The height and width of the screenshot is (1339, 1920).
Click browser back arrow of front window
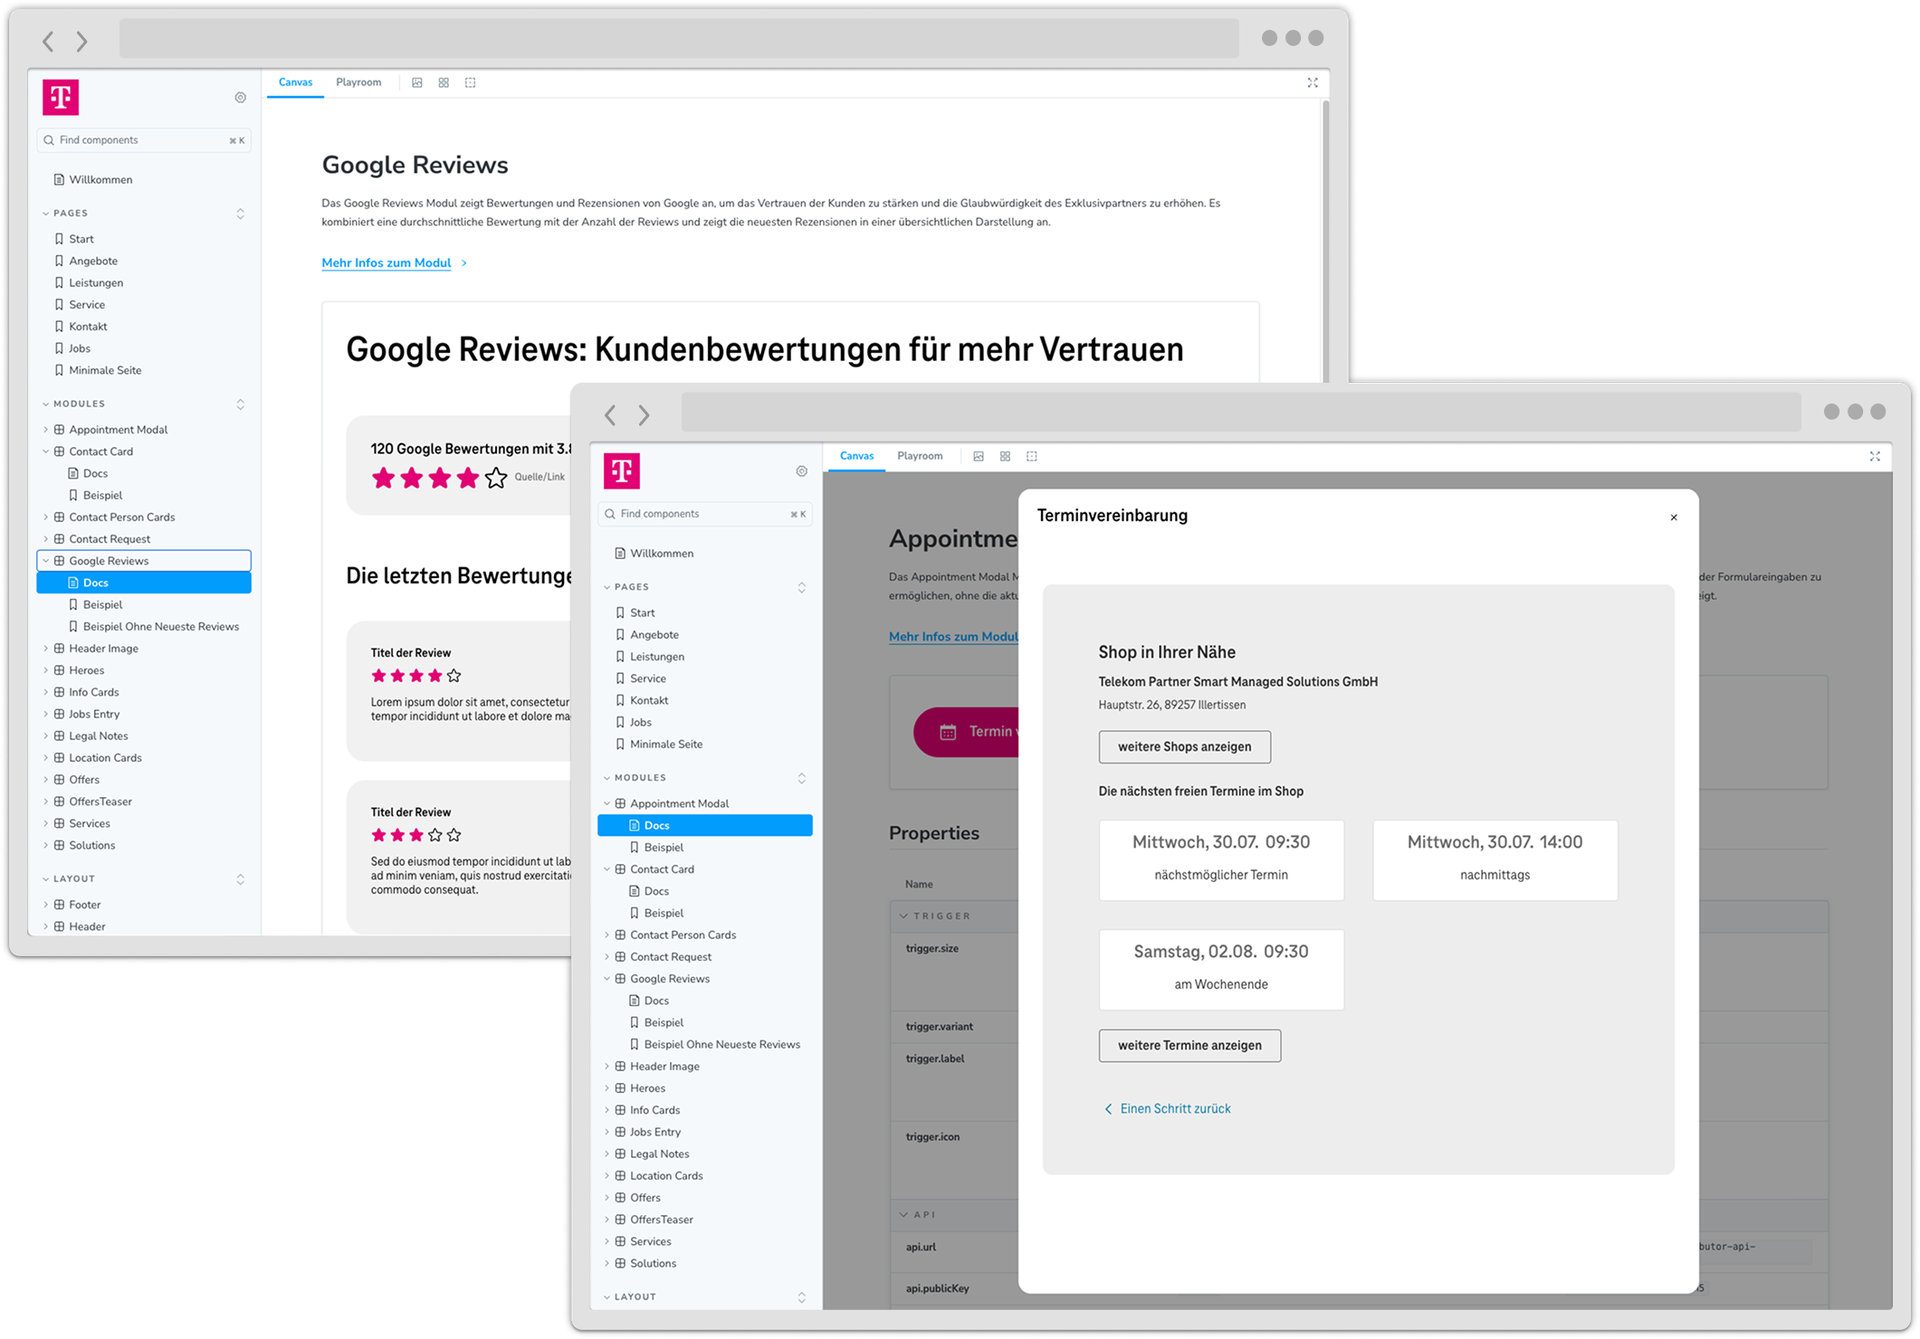point(610,415)
